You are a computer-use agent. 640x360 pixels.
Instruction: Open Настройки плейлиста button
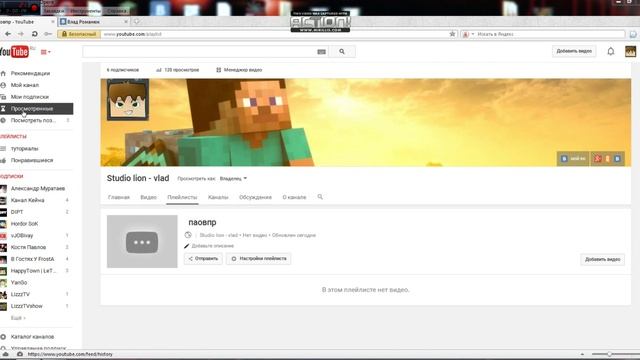click(259, 259)
